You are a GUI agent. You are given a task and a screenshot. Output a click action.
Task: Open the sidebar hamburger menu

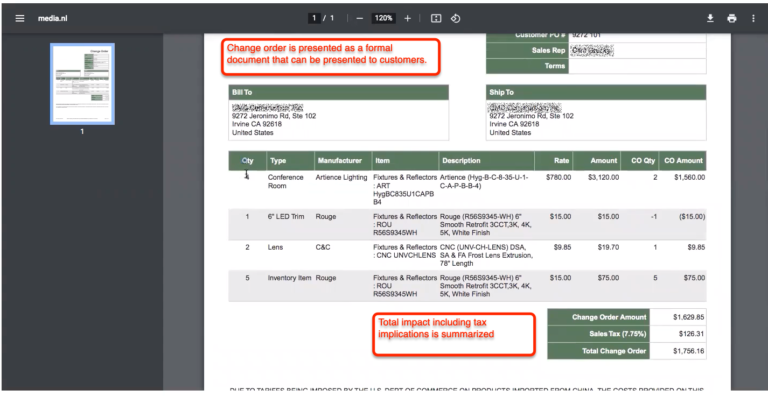coord(20,18)
